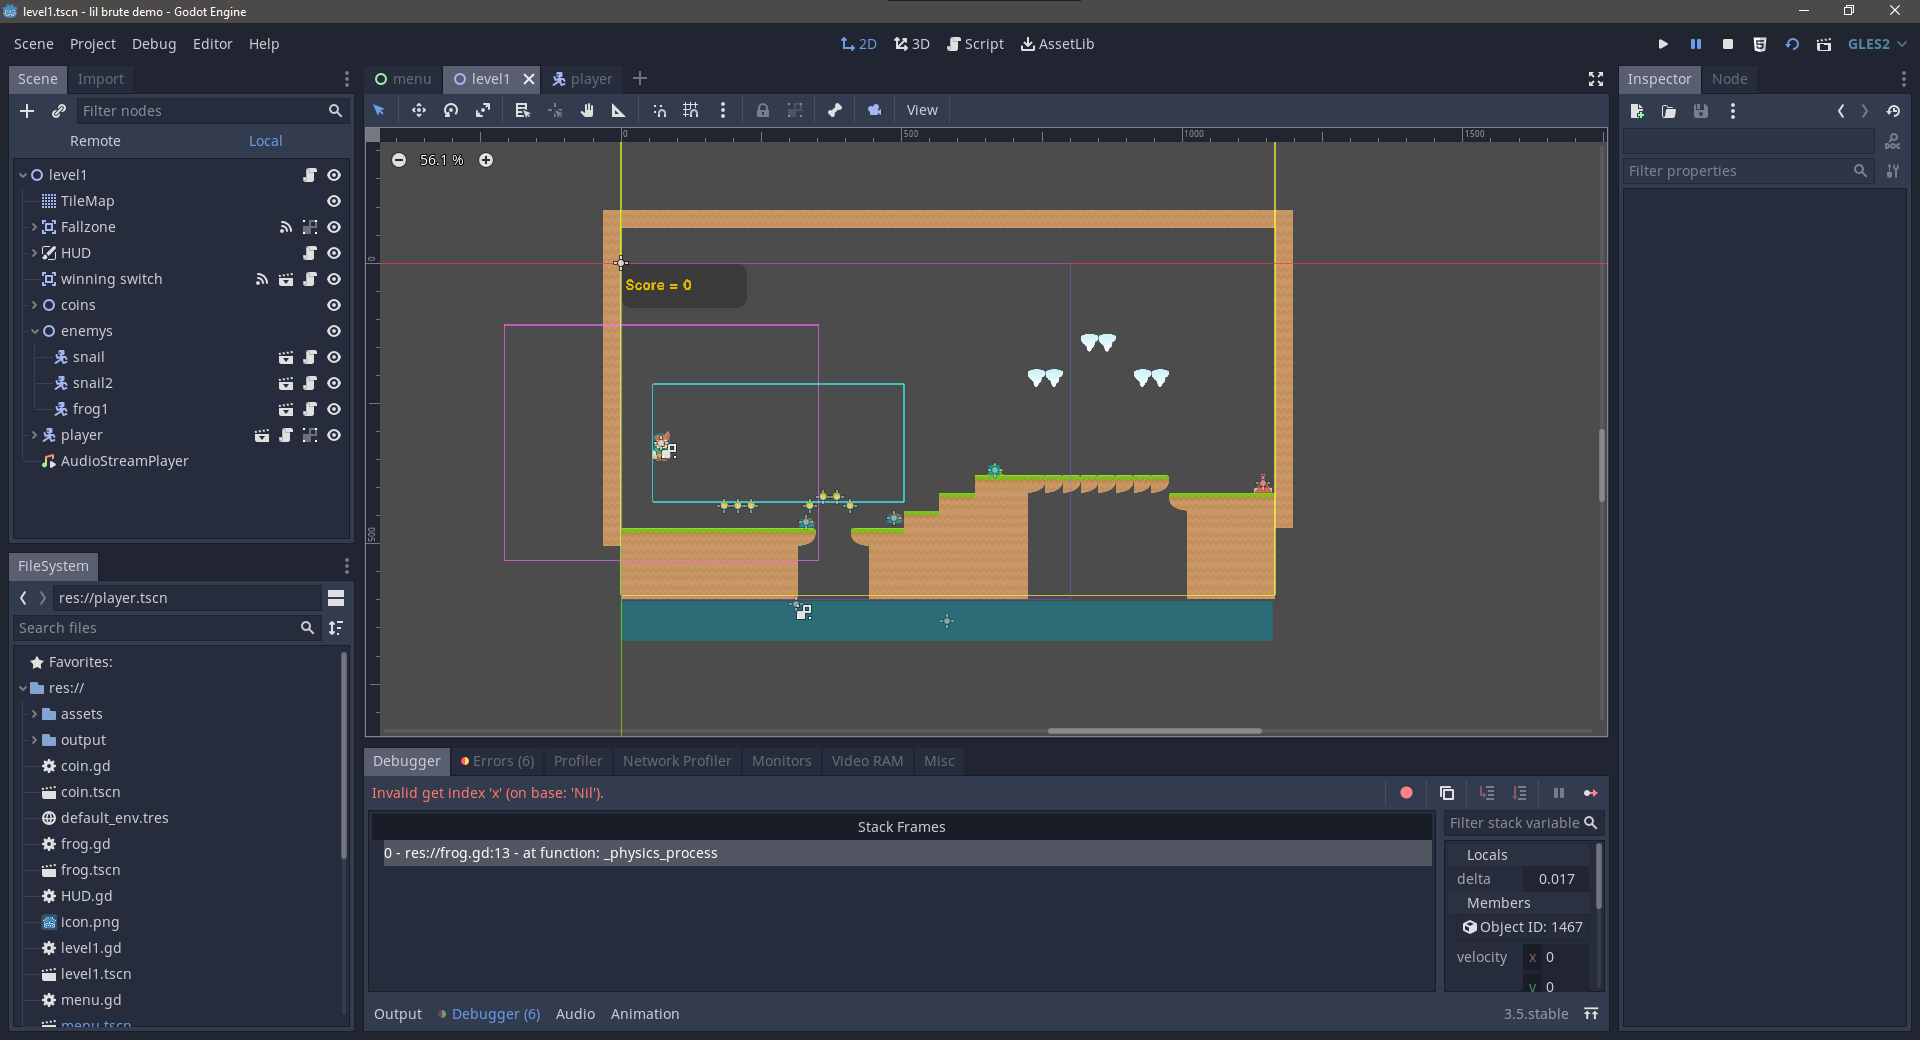This screenshot has width=1920, height=1040.
Task: Click Step Into in debugger
Action: [x=1487, y=793]
